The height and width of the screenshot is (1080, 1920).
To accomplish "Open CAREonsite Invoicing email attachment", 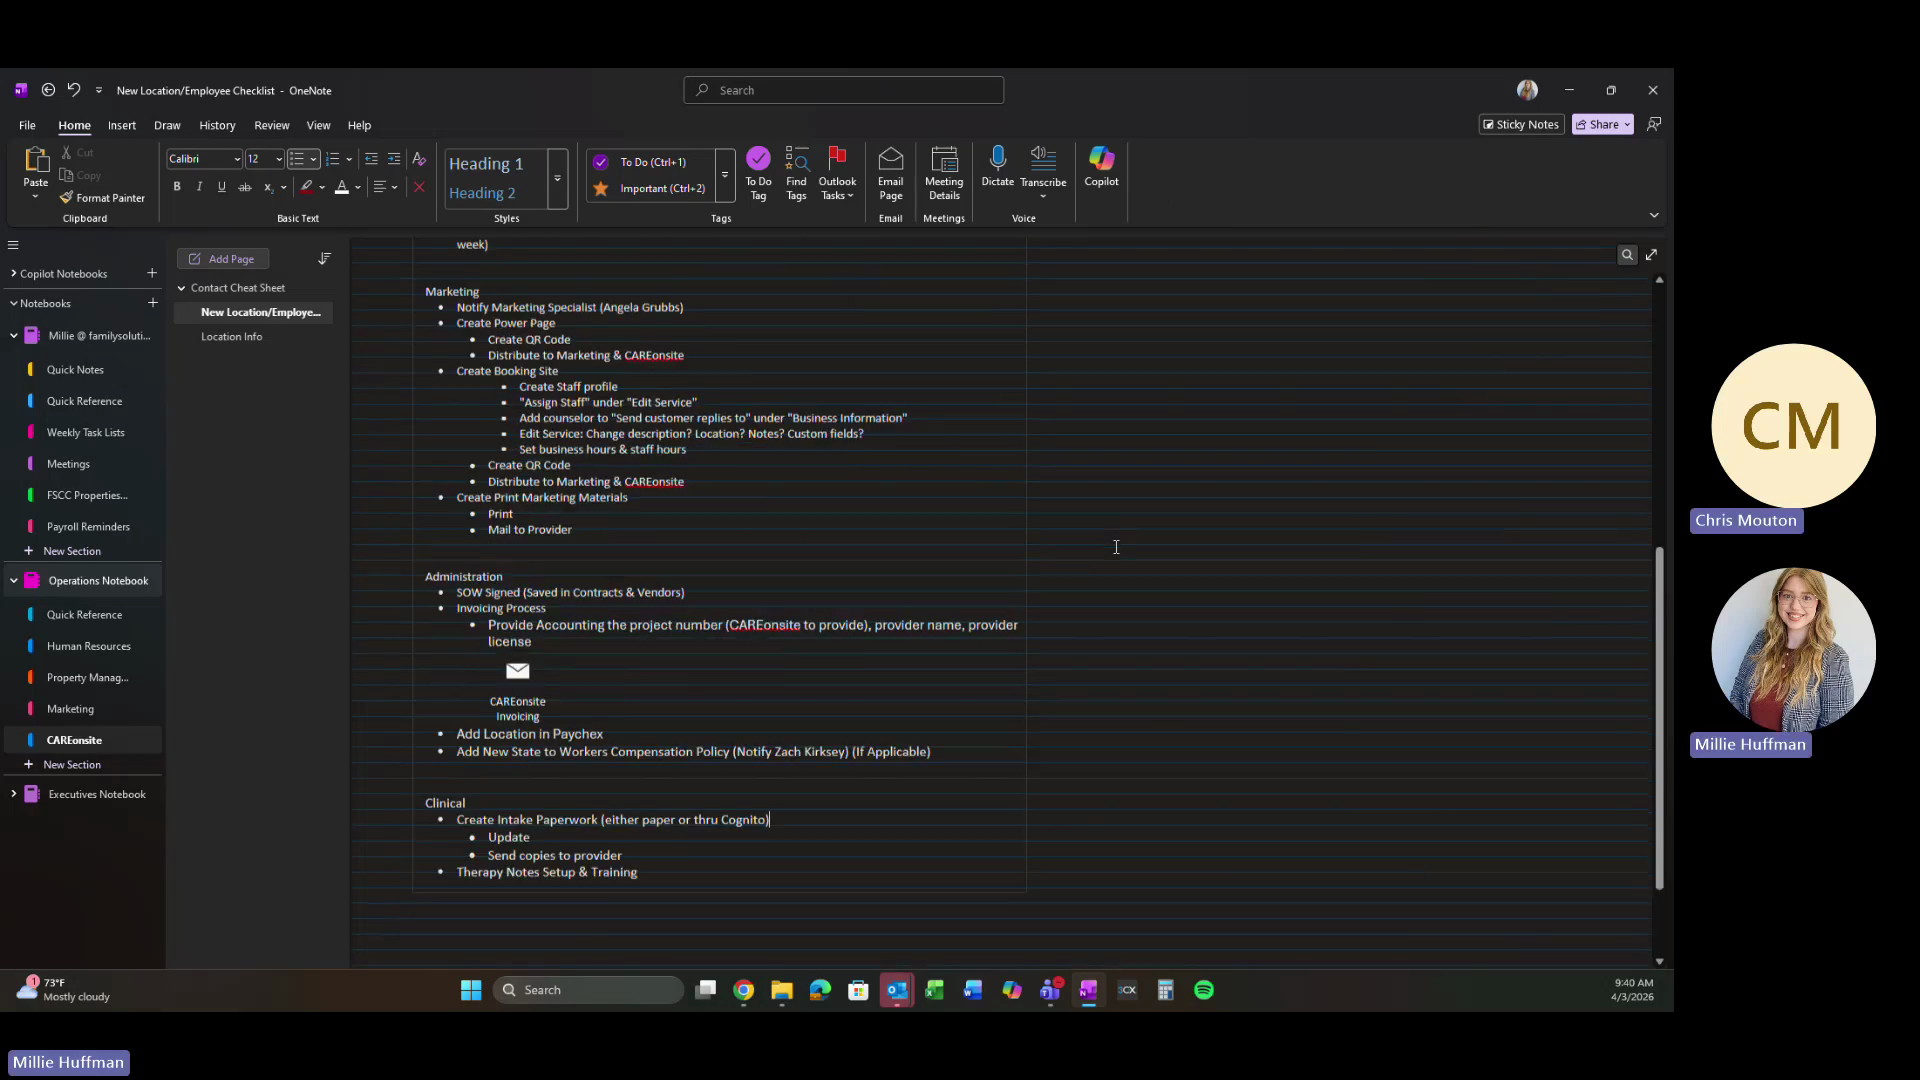I will pos(517,690).
